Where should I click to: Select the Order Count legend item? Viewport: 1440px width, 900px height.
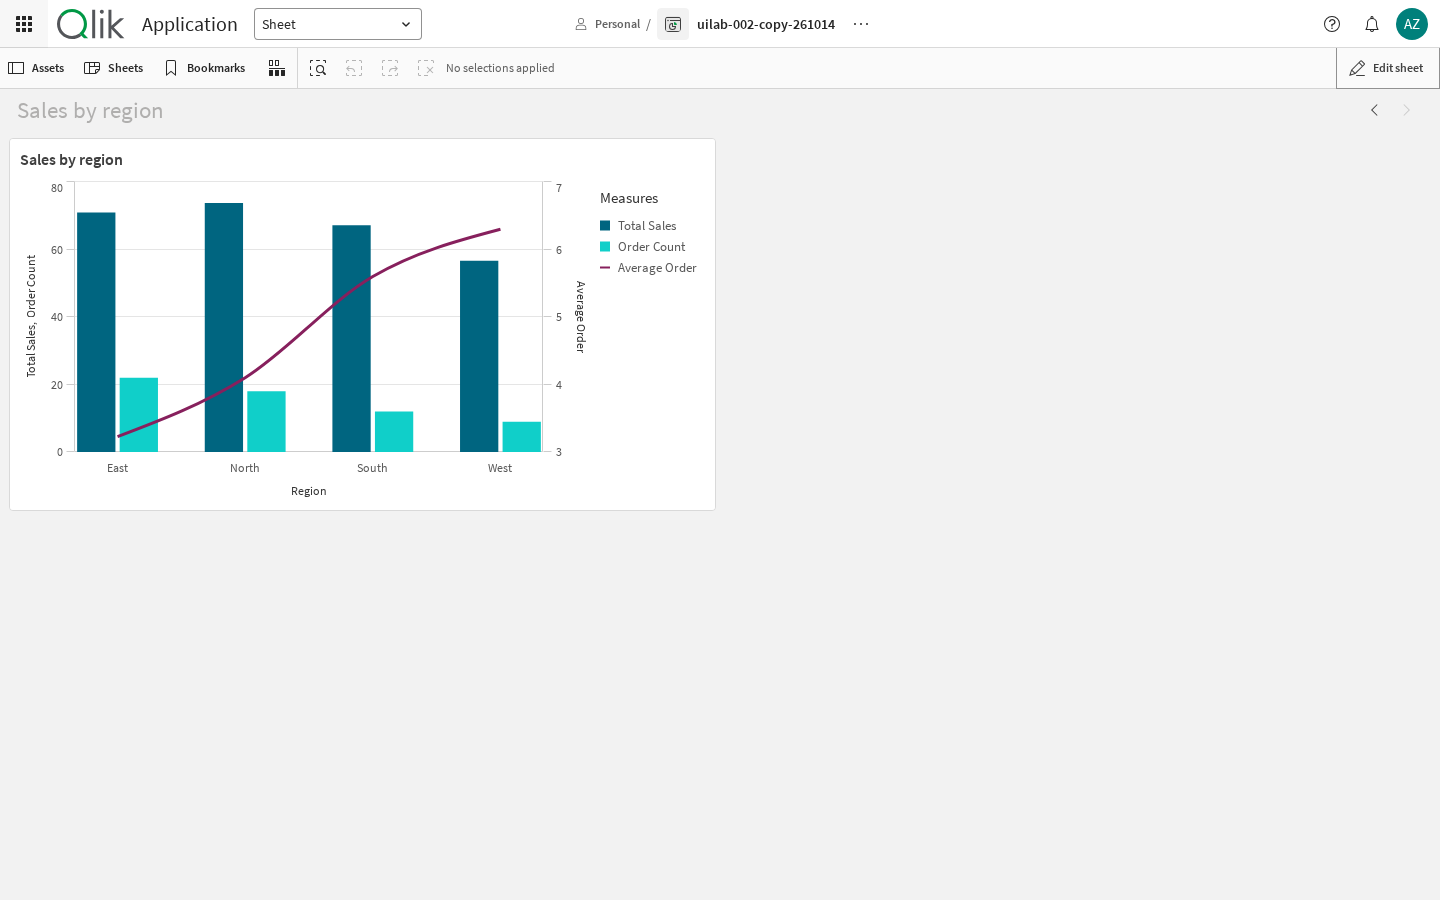[643, 247]
